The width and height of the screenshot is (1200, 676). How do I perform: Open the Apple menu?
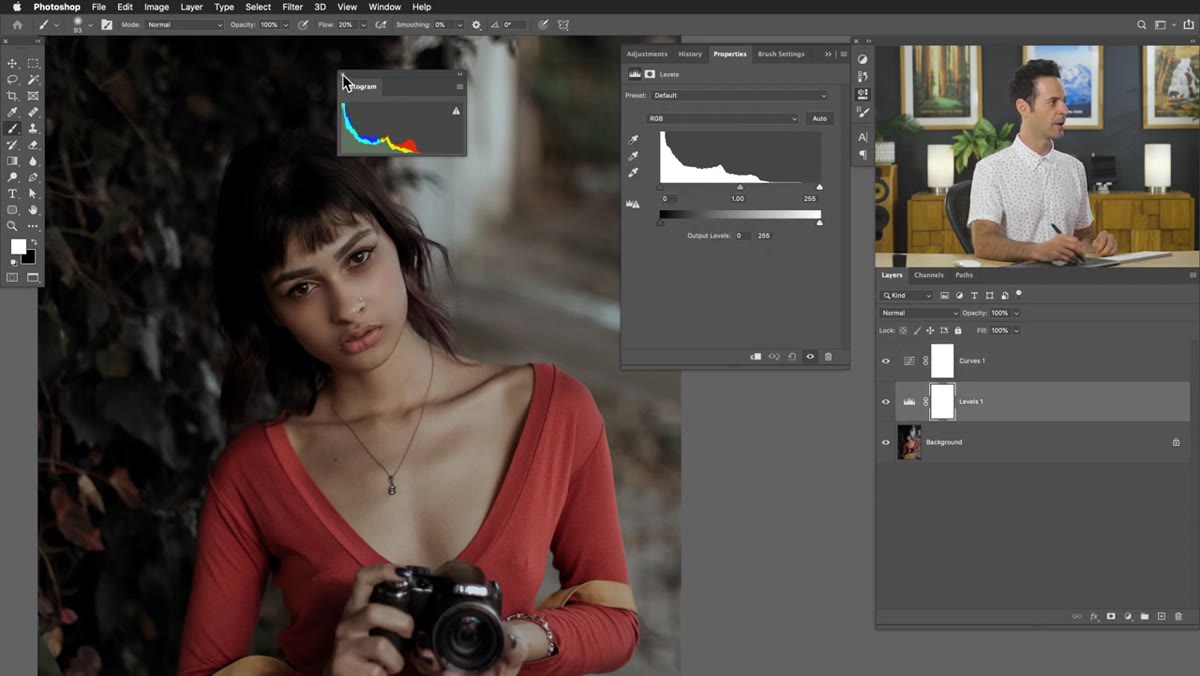click(16, 7)
